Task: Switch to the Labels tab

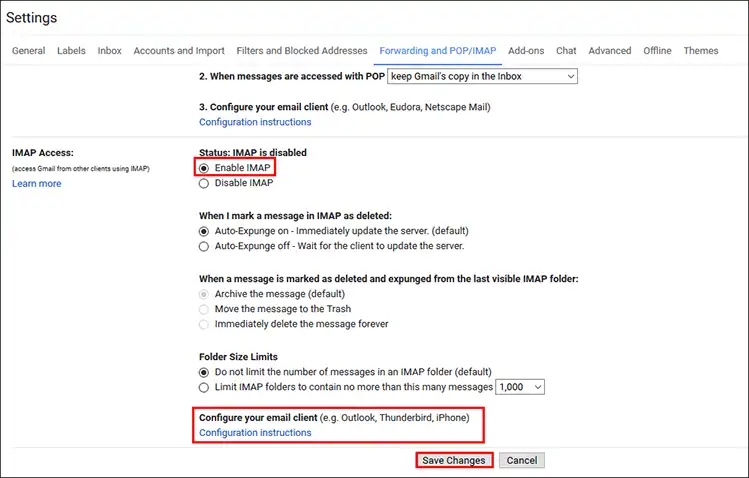Action: [x=71, y=51]
